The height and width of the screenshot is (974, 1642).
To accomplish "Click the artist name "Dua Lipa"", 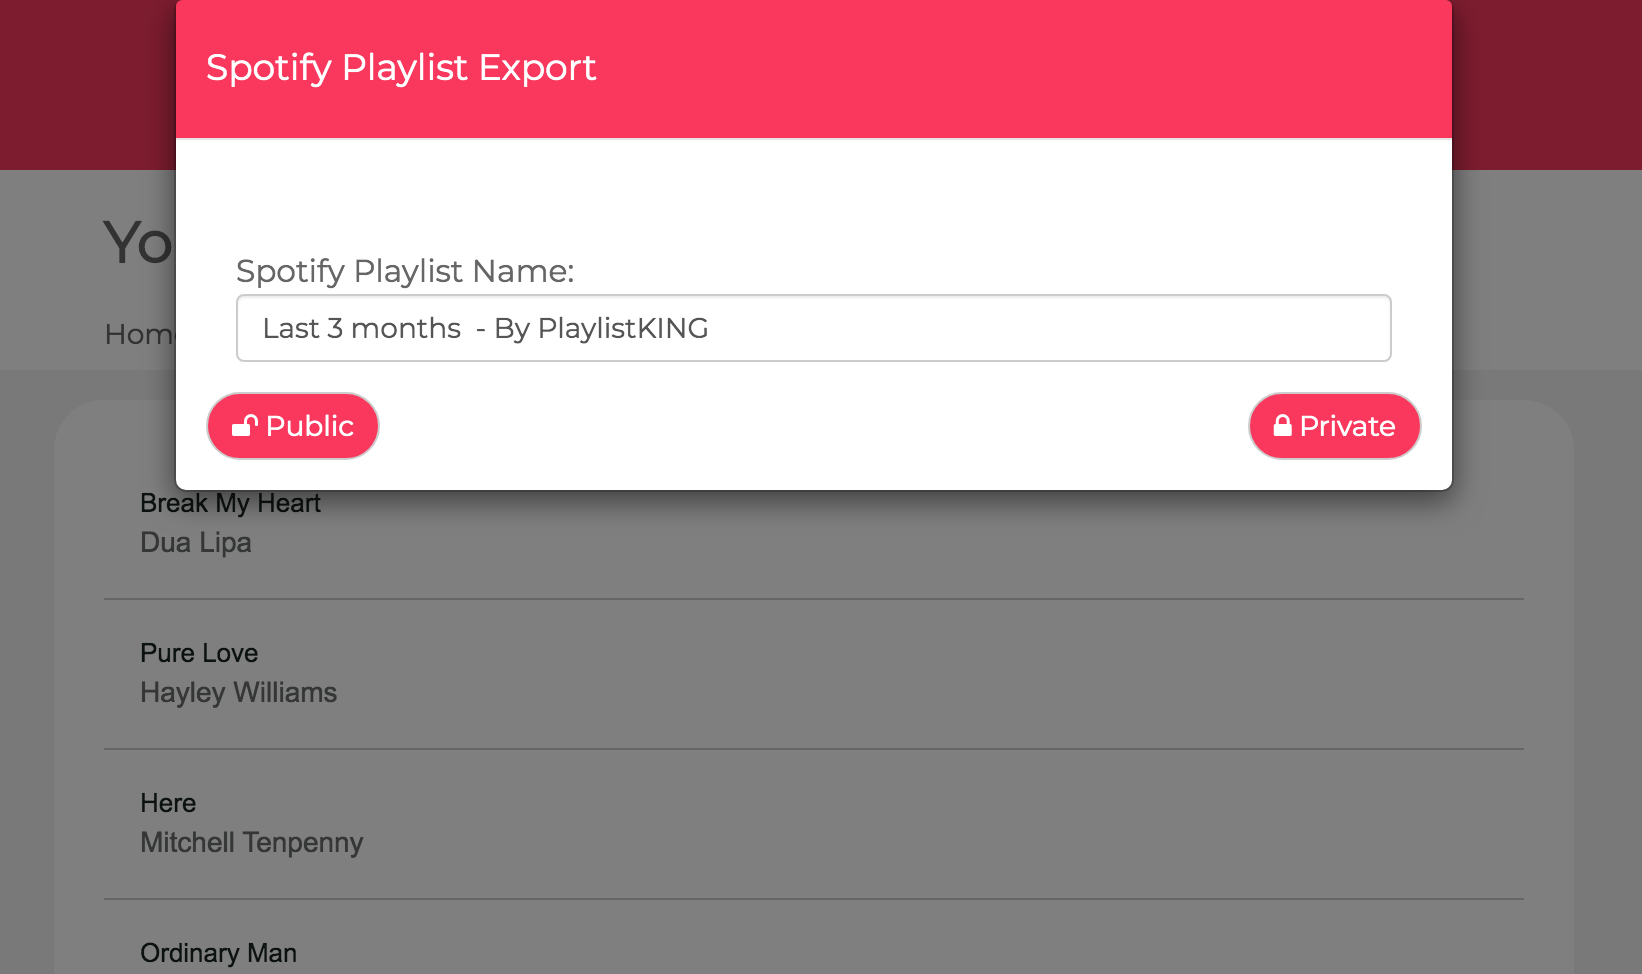I will [x=195, y=542].
